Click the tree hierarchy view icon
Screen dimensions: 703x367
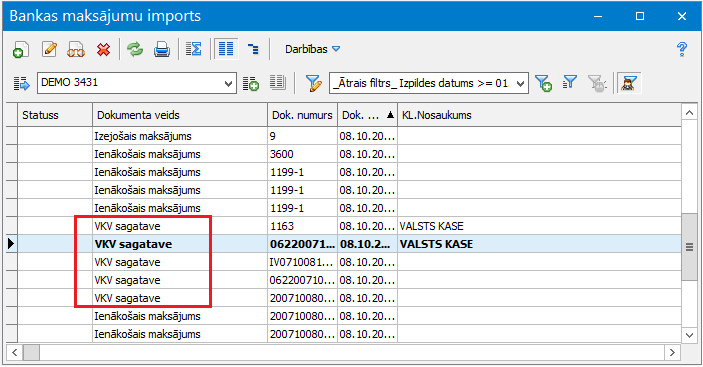coord(253,49)
